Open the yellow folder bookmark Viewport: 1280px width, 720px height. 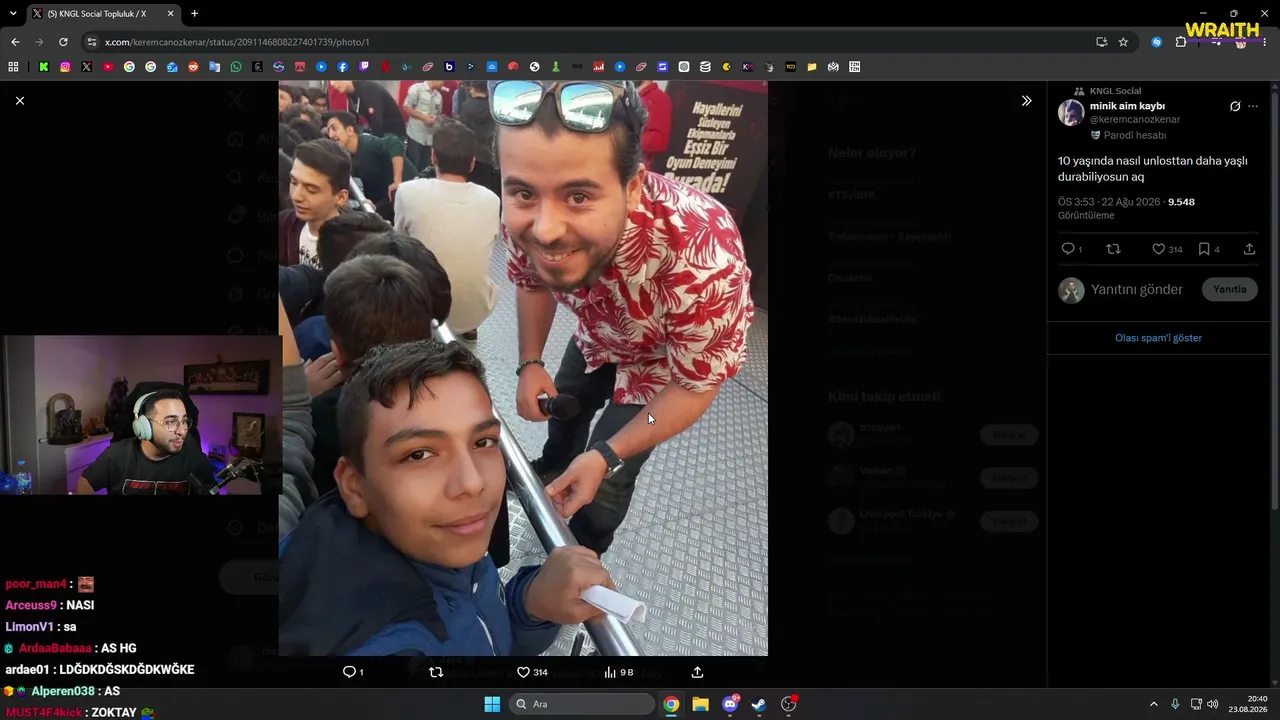(x=812, y=67)
